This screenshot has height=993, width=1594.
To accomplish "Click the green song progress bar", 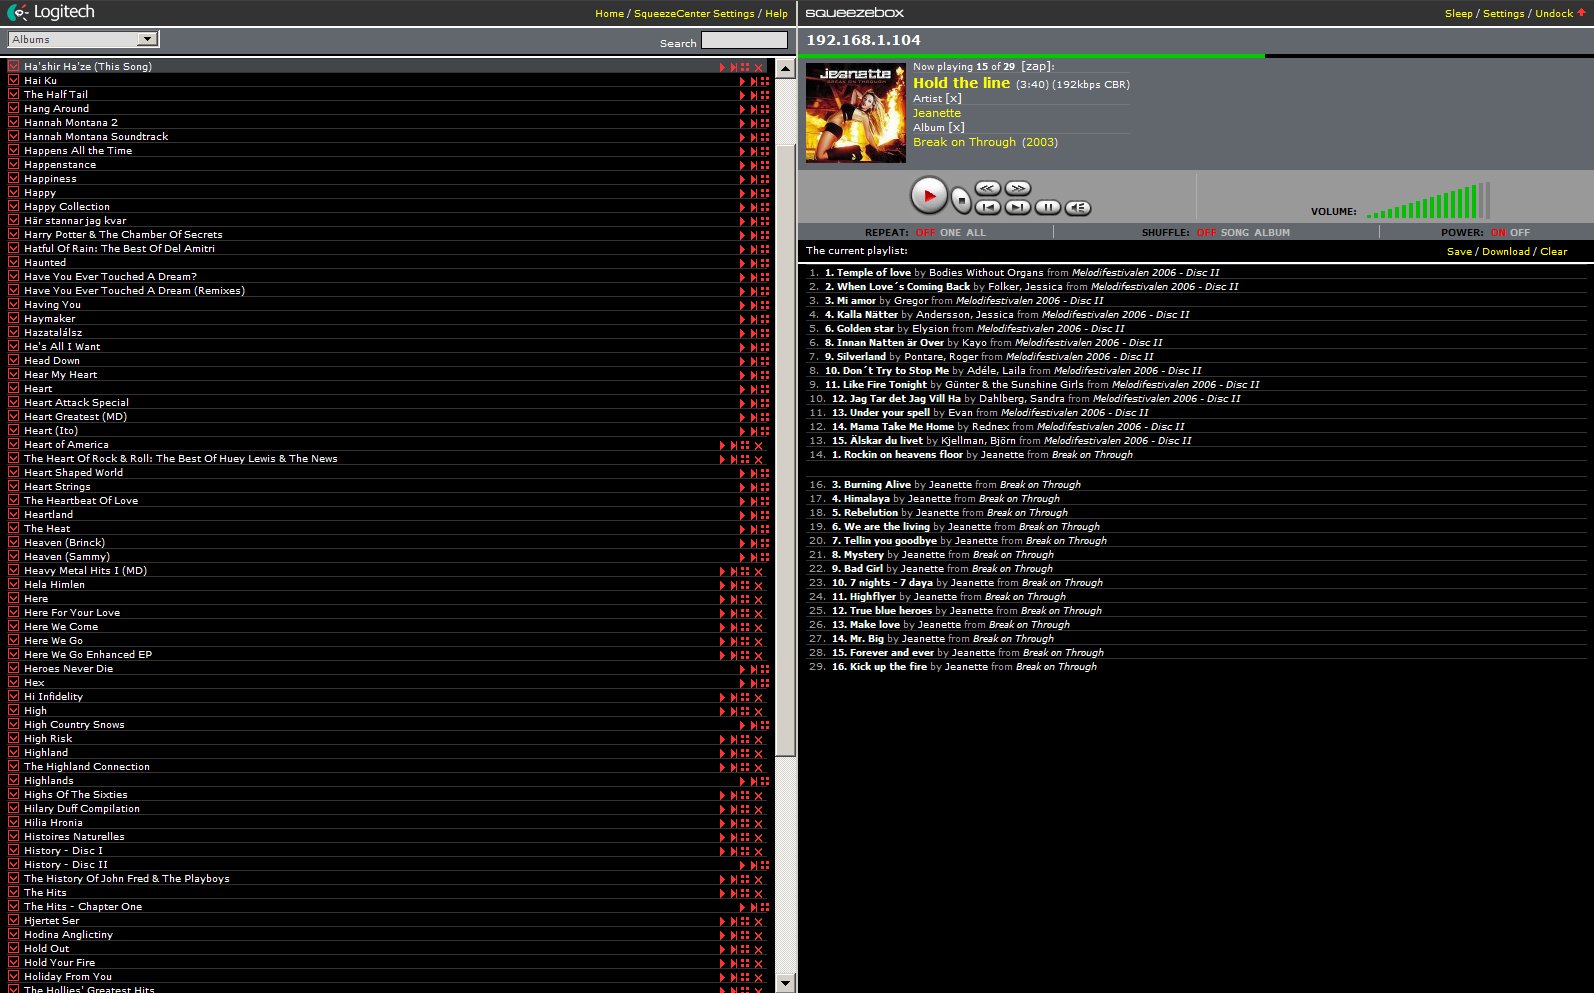I will 1031,56.
